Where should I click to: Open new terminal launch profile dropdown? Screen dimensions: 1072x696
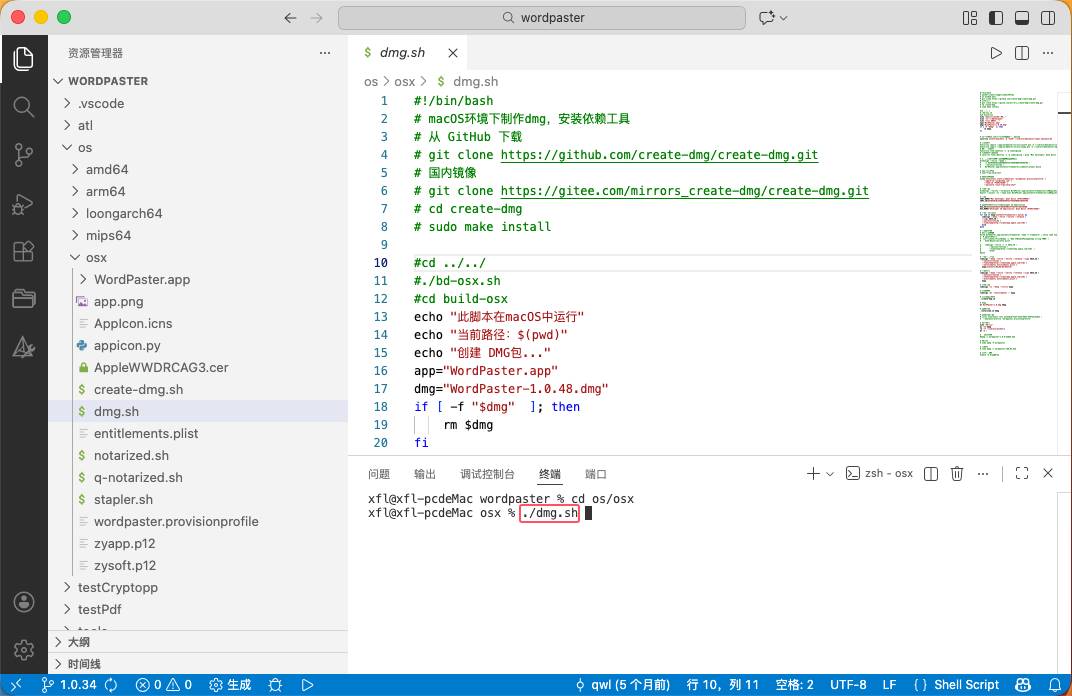tap(832, 474)
